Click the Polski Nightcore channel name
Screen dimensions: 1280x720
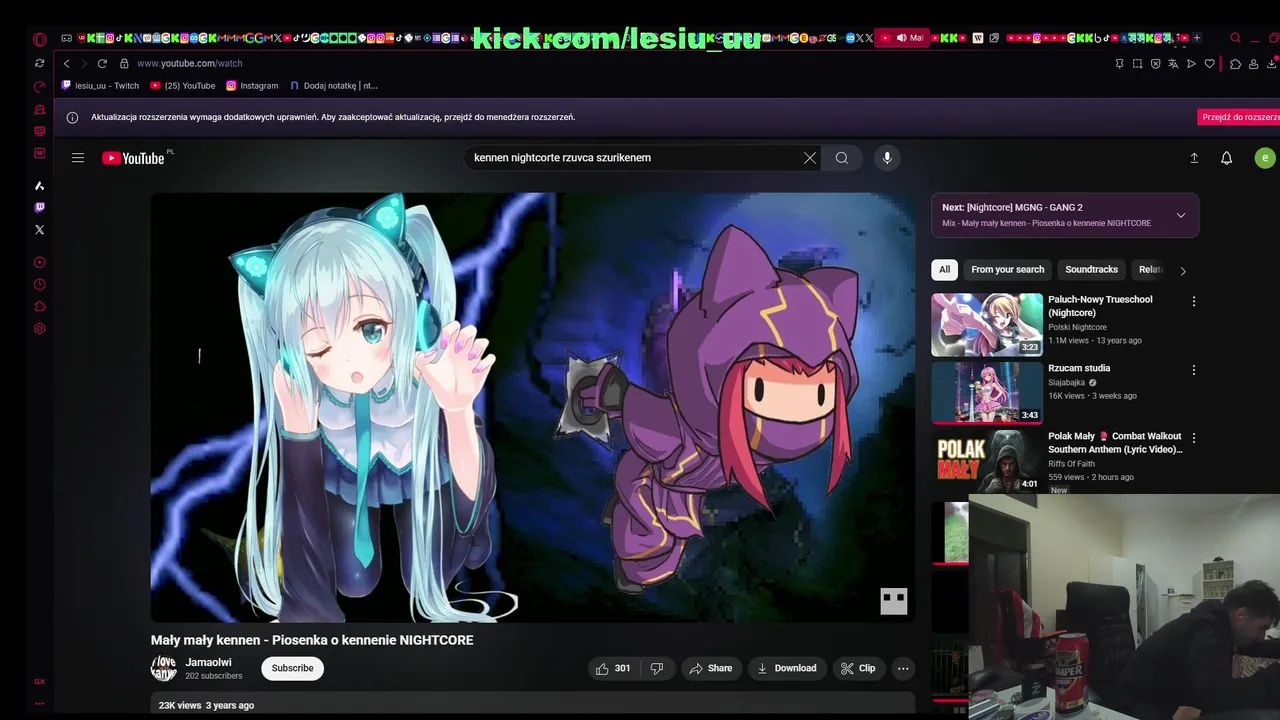[1077, 327]
